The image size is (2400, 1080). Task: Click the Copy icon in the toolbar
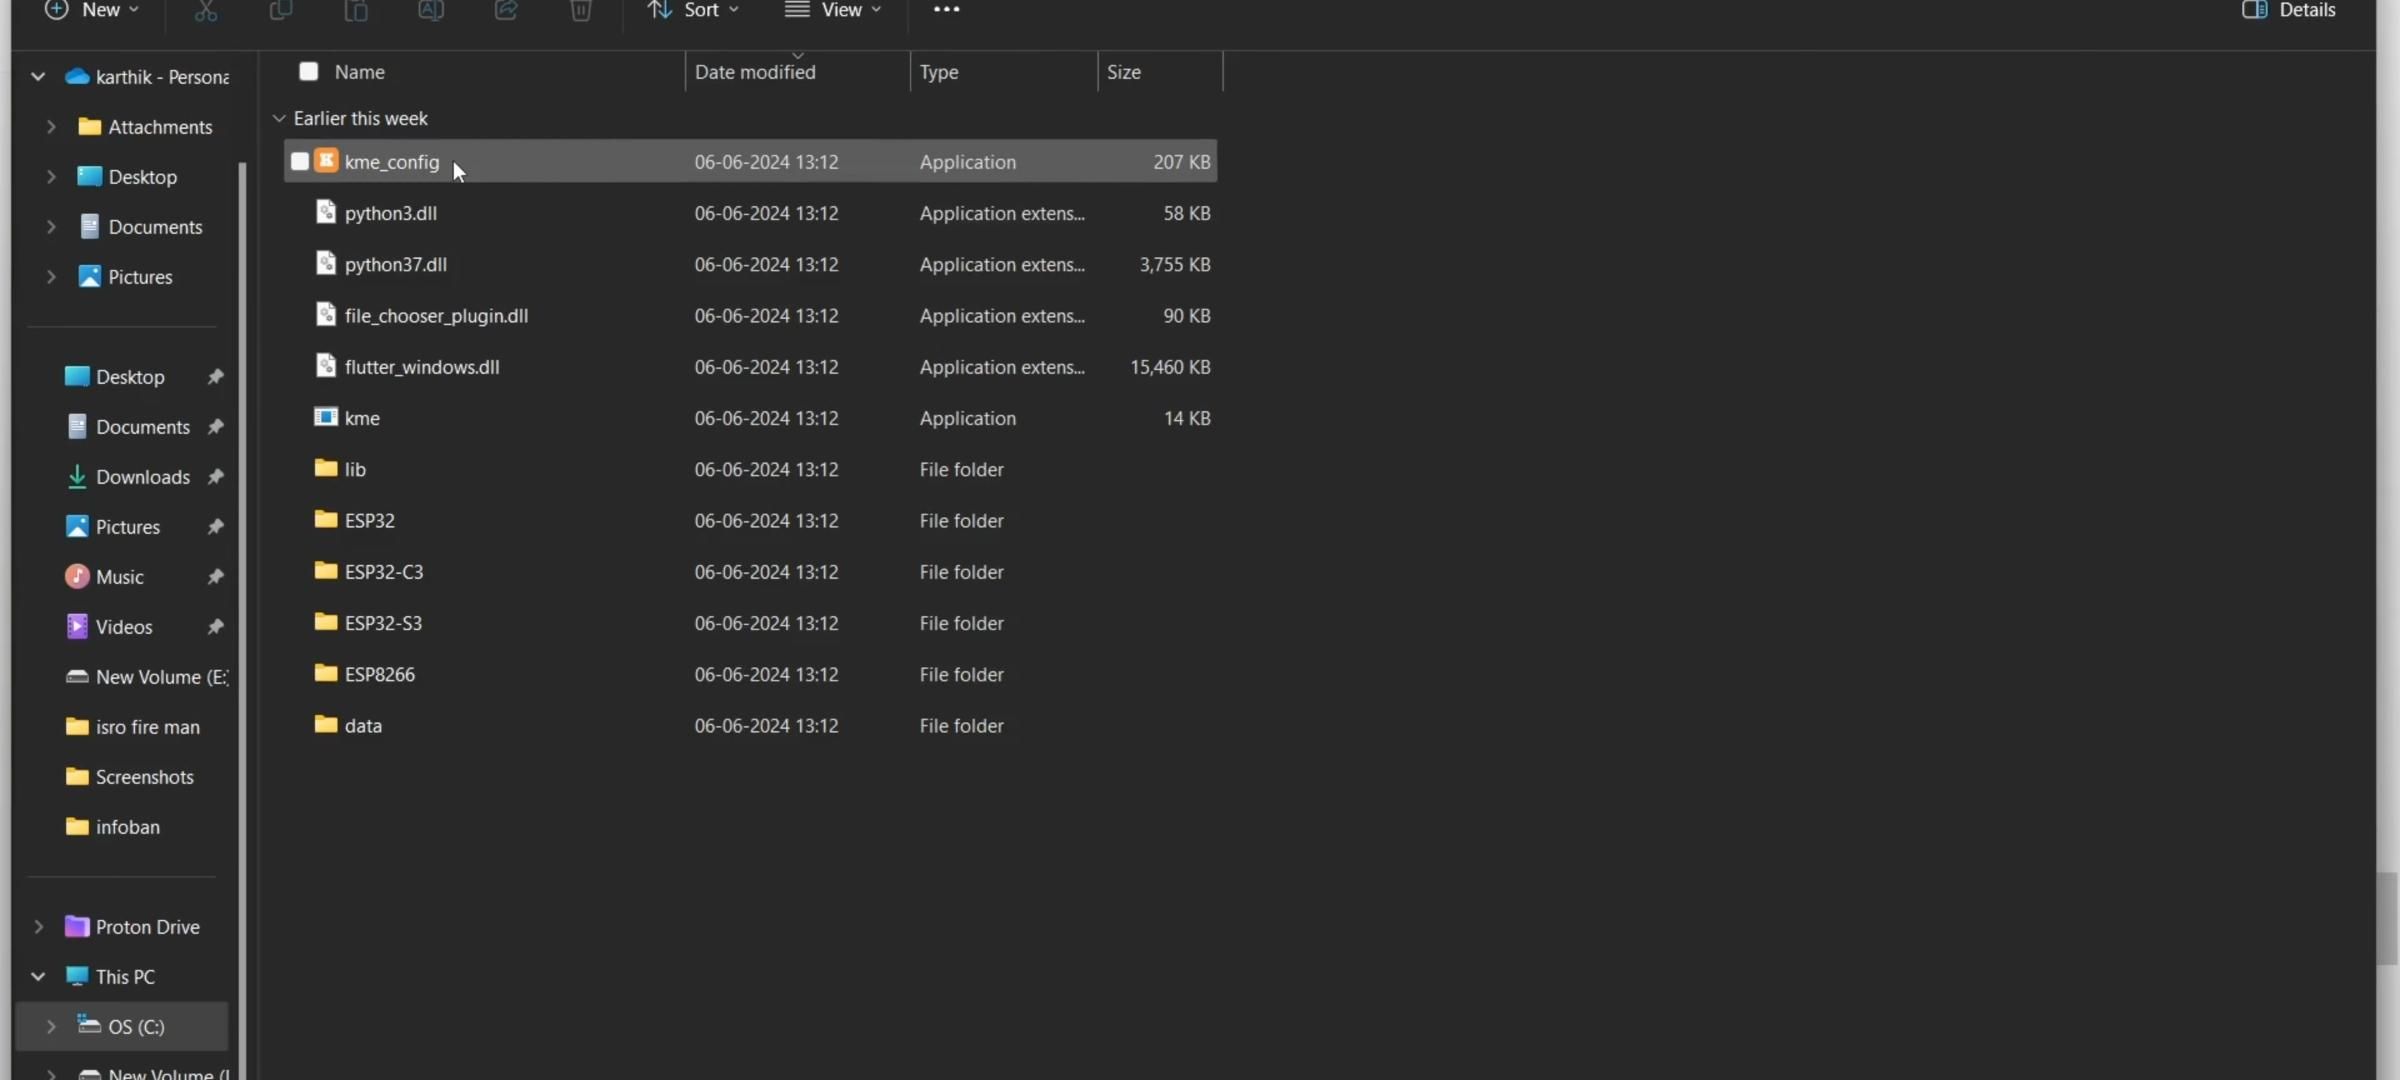[x=281, y=10]
